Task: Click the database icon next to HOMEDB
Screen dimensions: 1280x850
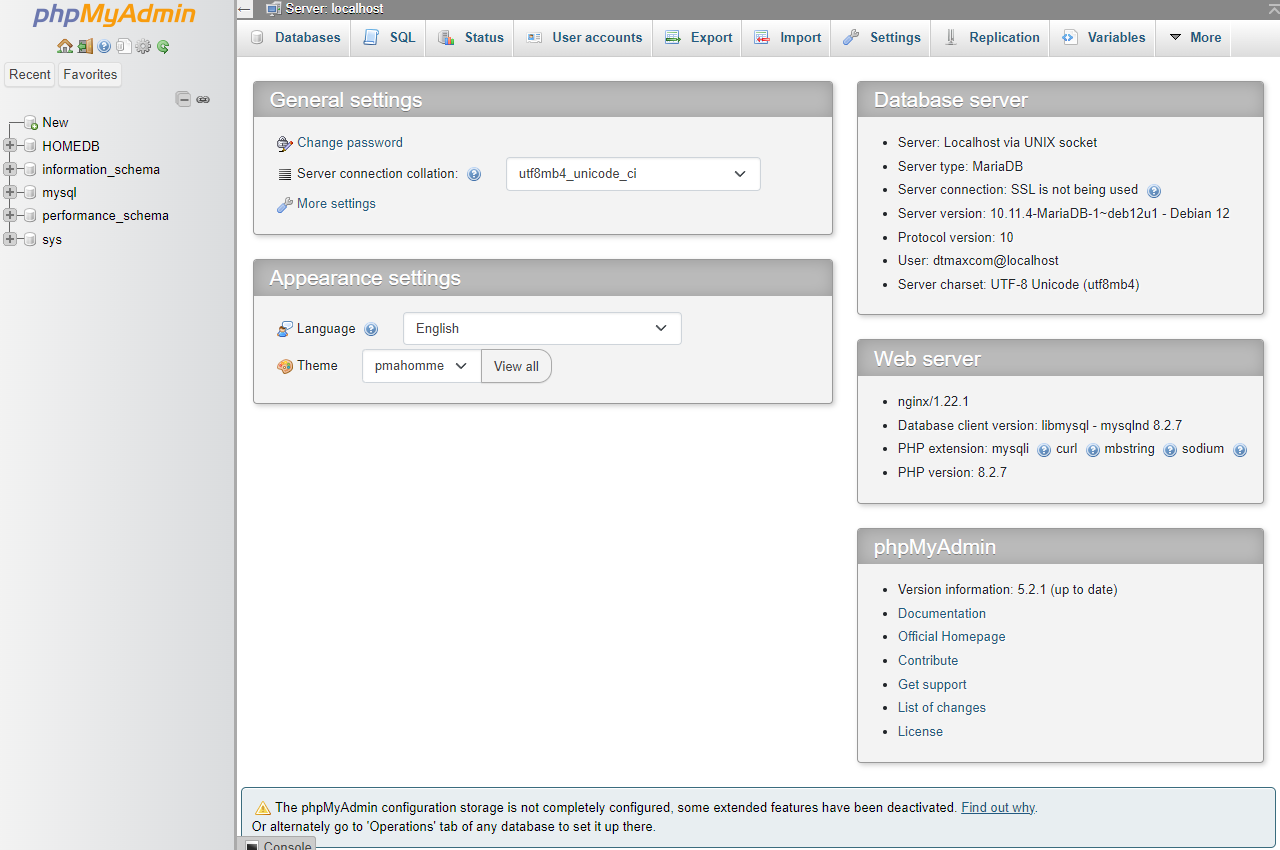Action: click(x=30, y=146)
